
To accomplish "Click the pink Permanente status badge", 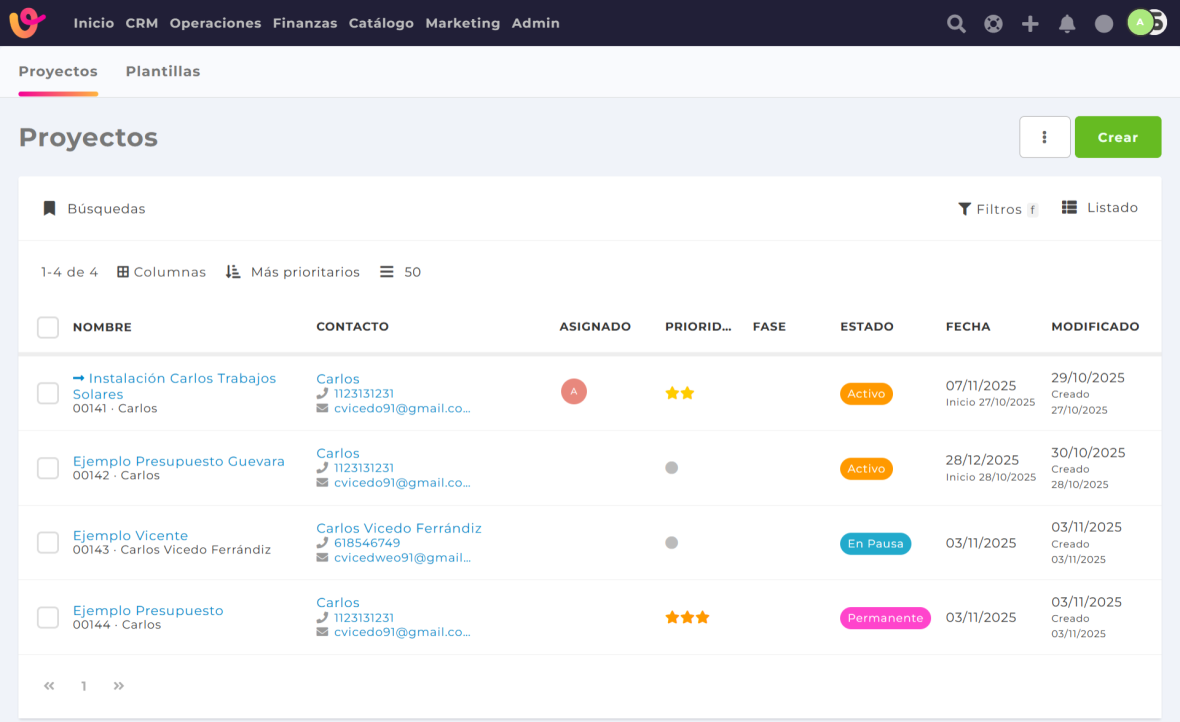I will (x=885, y=618).
